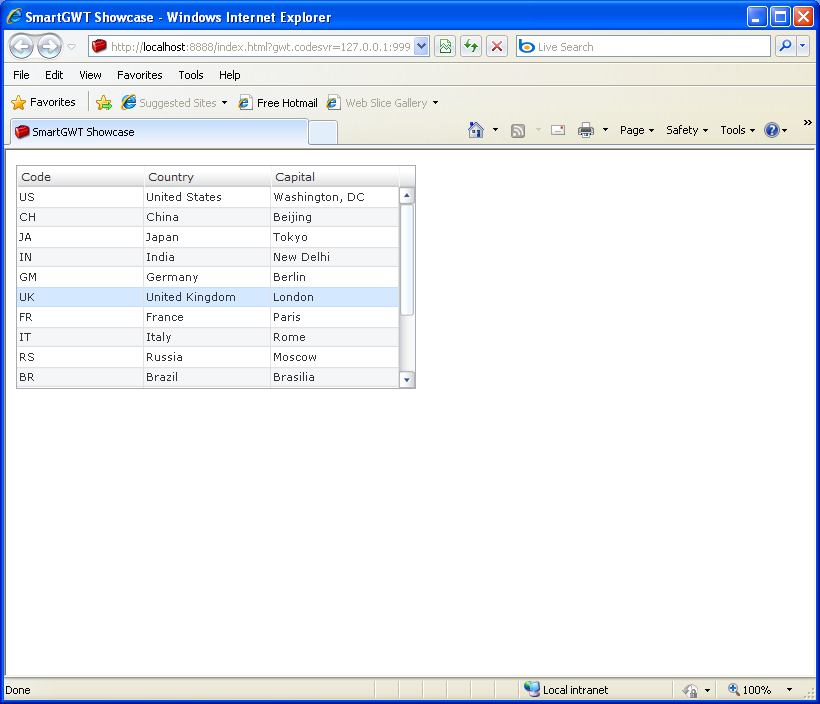Sort by the Code column header
Screen dimensions: 820x704
tap(81, 177)
